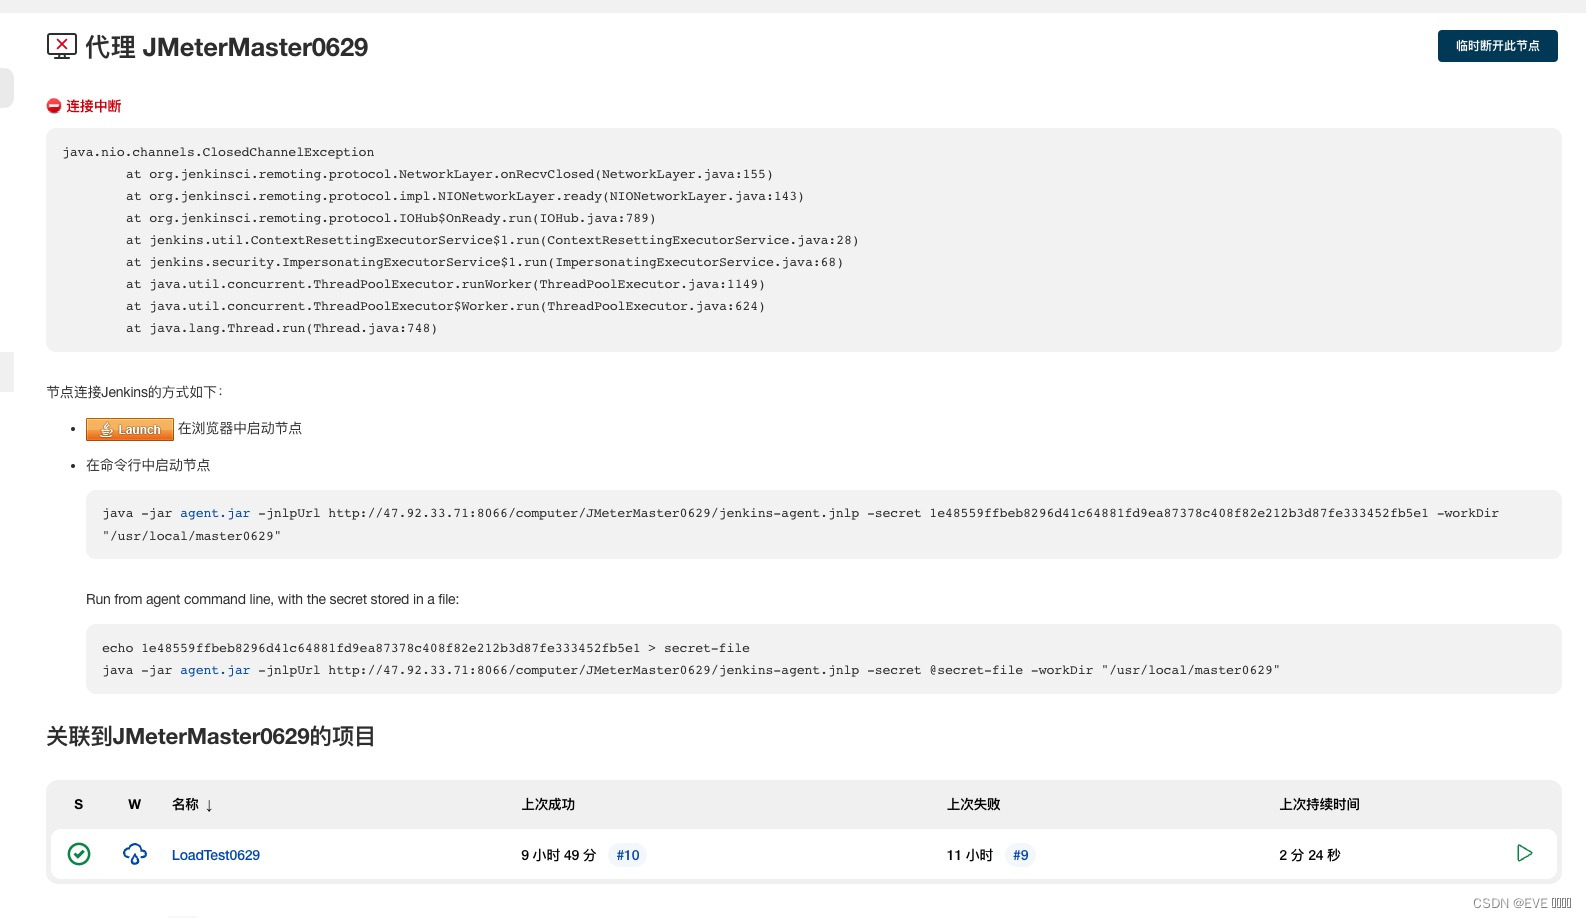Sort table by 名称 column
The height and width of the screenshot is (918, 1586).
pos(192,804)
